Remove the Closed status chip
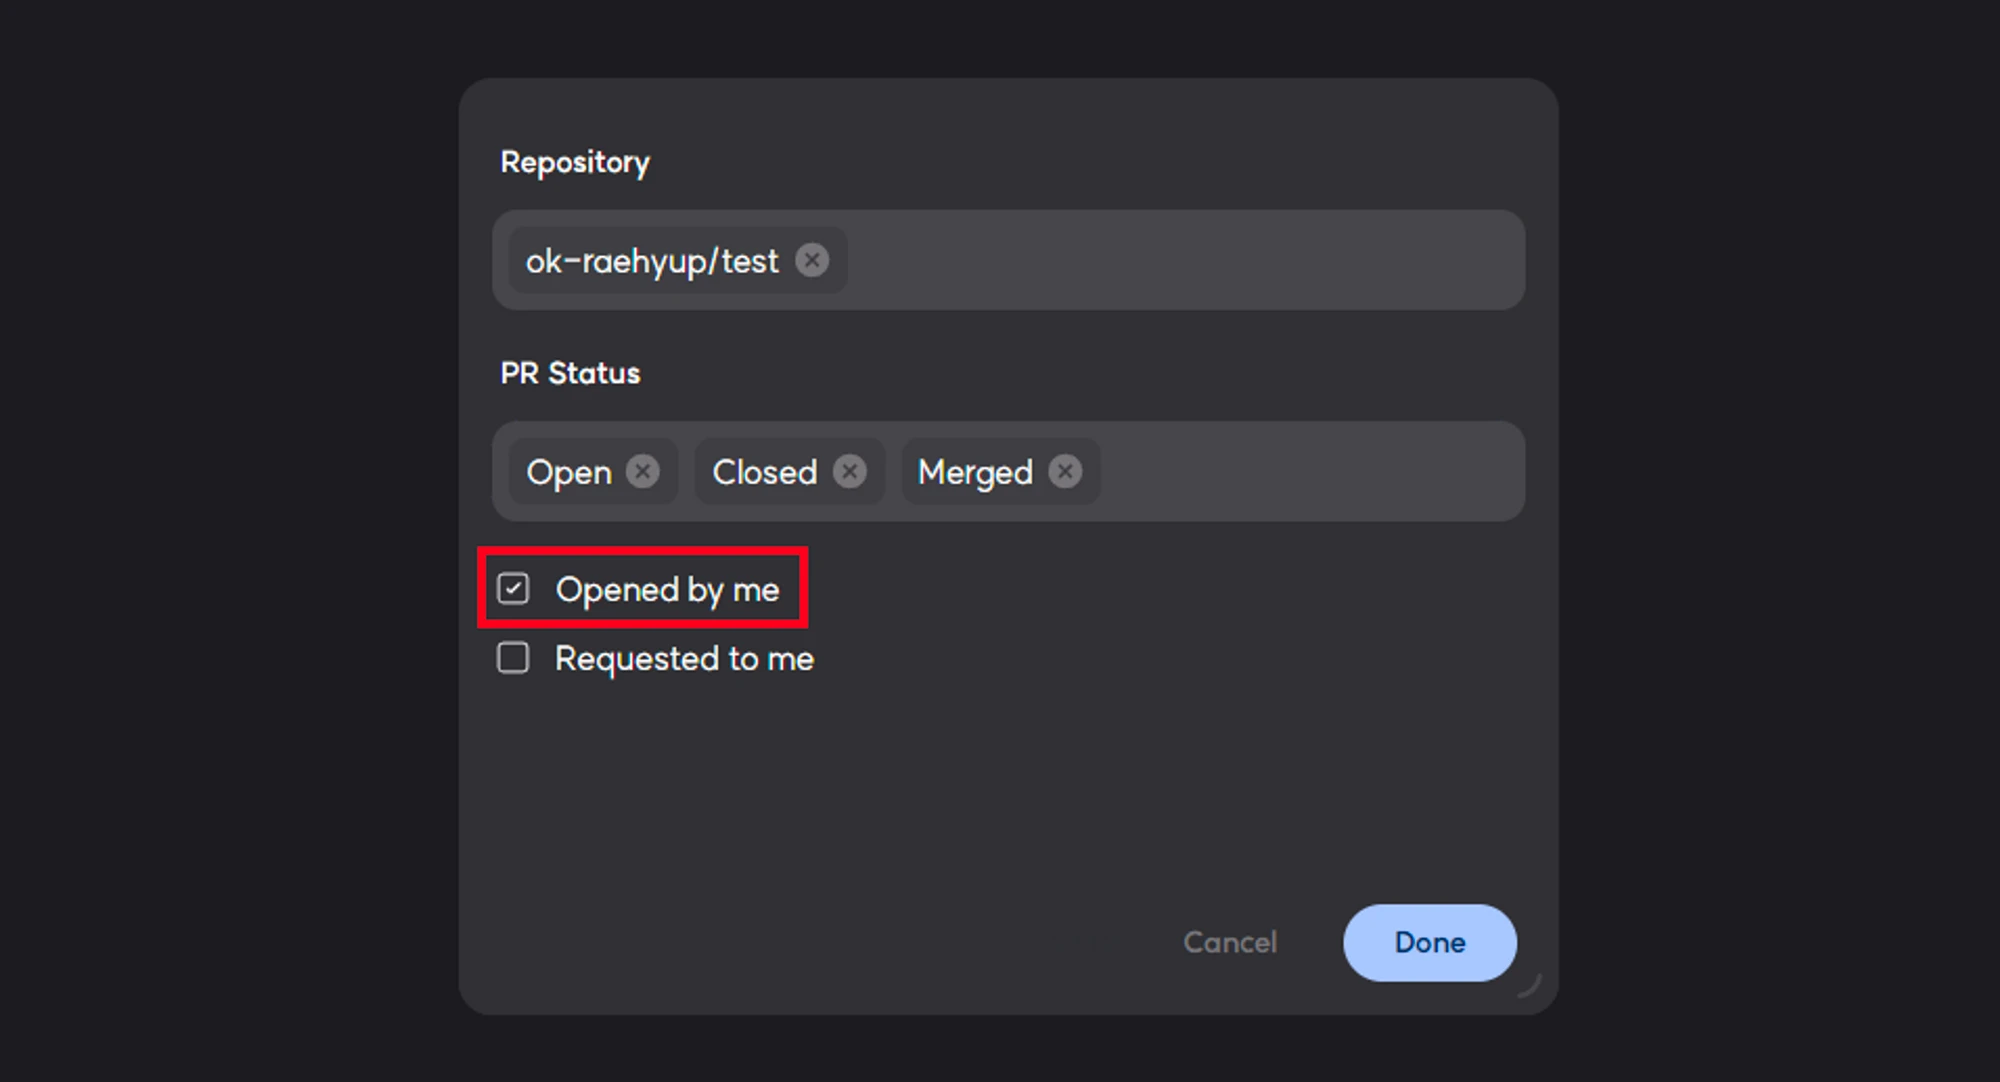 click(849, 471)
